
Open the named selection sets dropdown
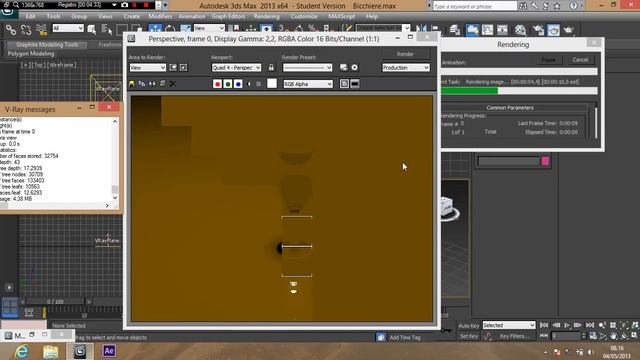click(383, 28)
